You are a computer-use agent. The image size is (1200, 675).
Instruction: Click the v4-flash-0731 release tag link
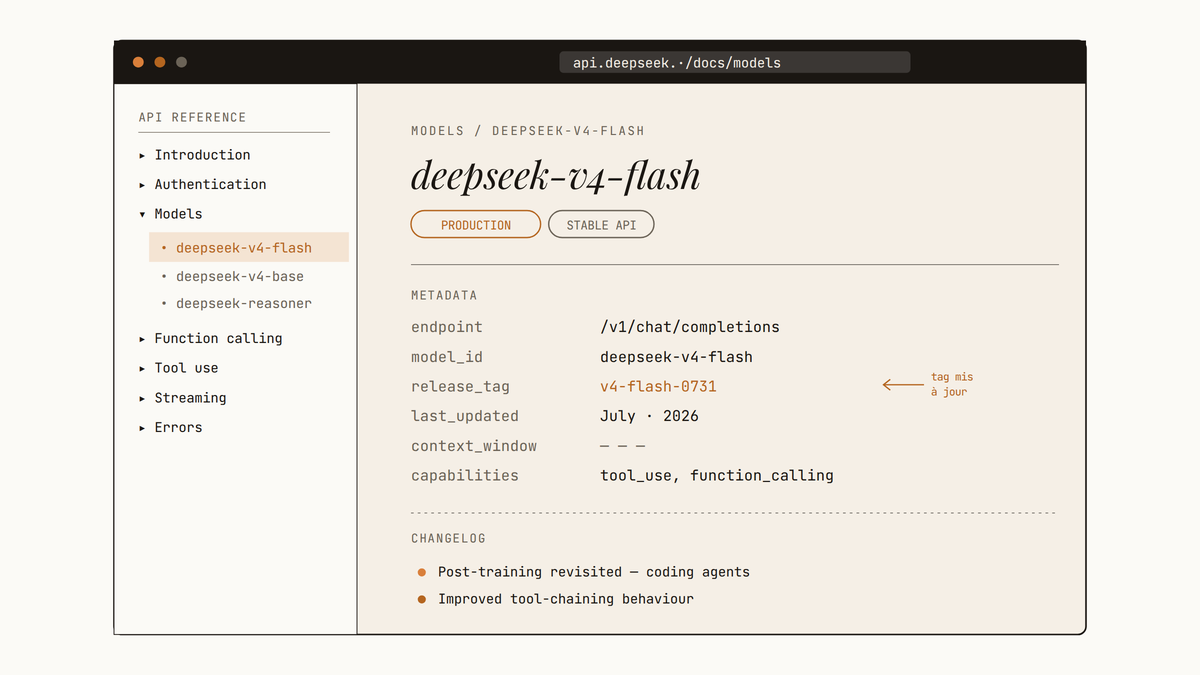(x=658, y=387)
